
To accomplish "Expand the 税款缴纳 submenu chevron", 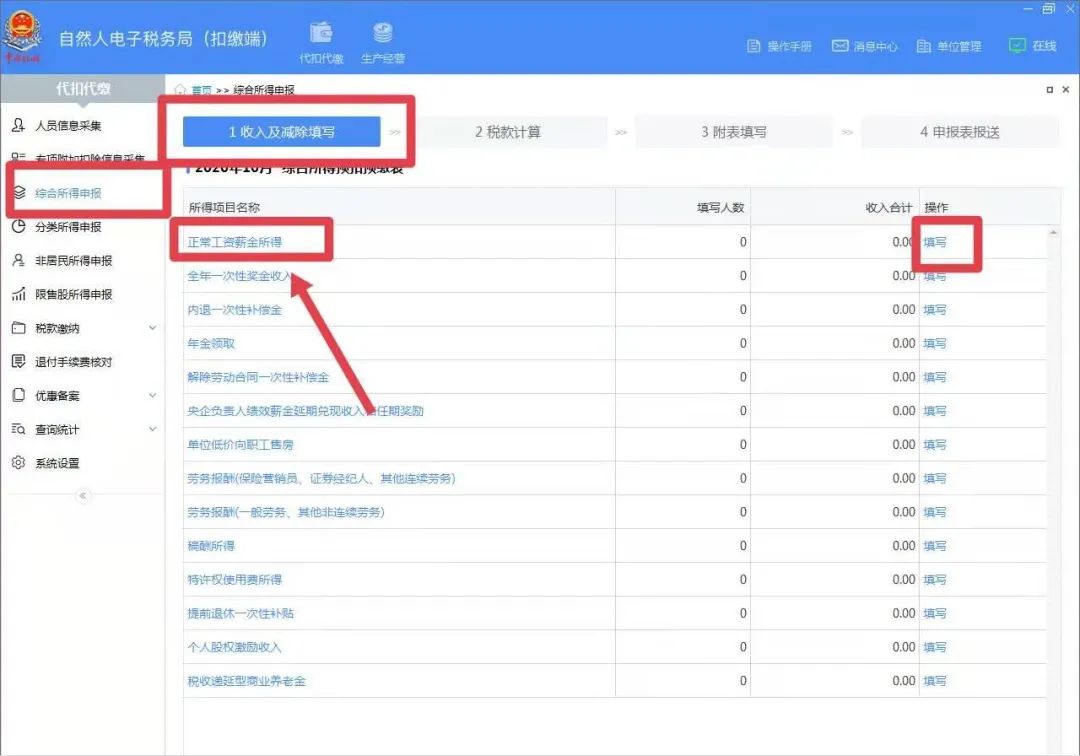I will (153, 328).
